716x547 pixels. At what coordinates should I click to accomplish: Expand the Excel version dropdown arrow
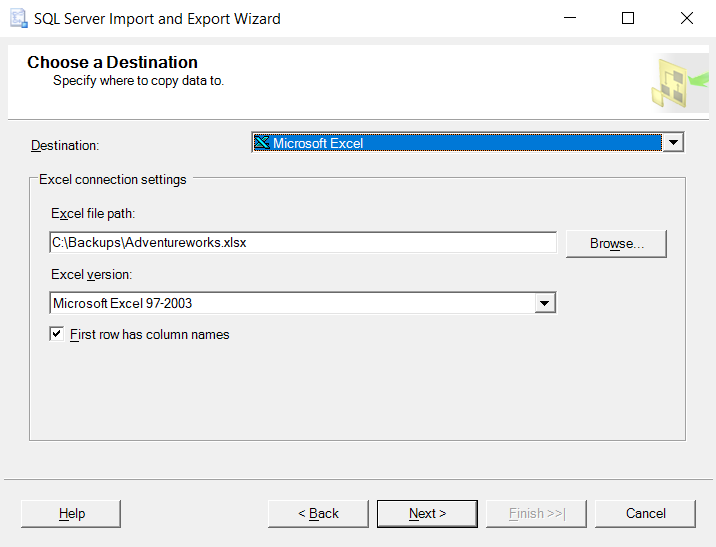(x=545, y=303)
